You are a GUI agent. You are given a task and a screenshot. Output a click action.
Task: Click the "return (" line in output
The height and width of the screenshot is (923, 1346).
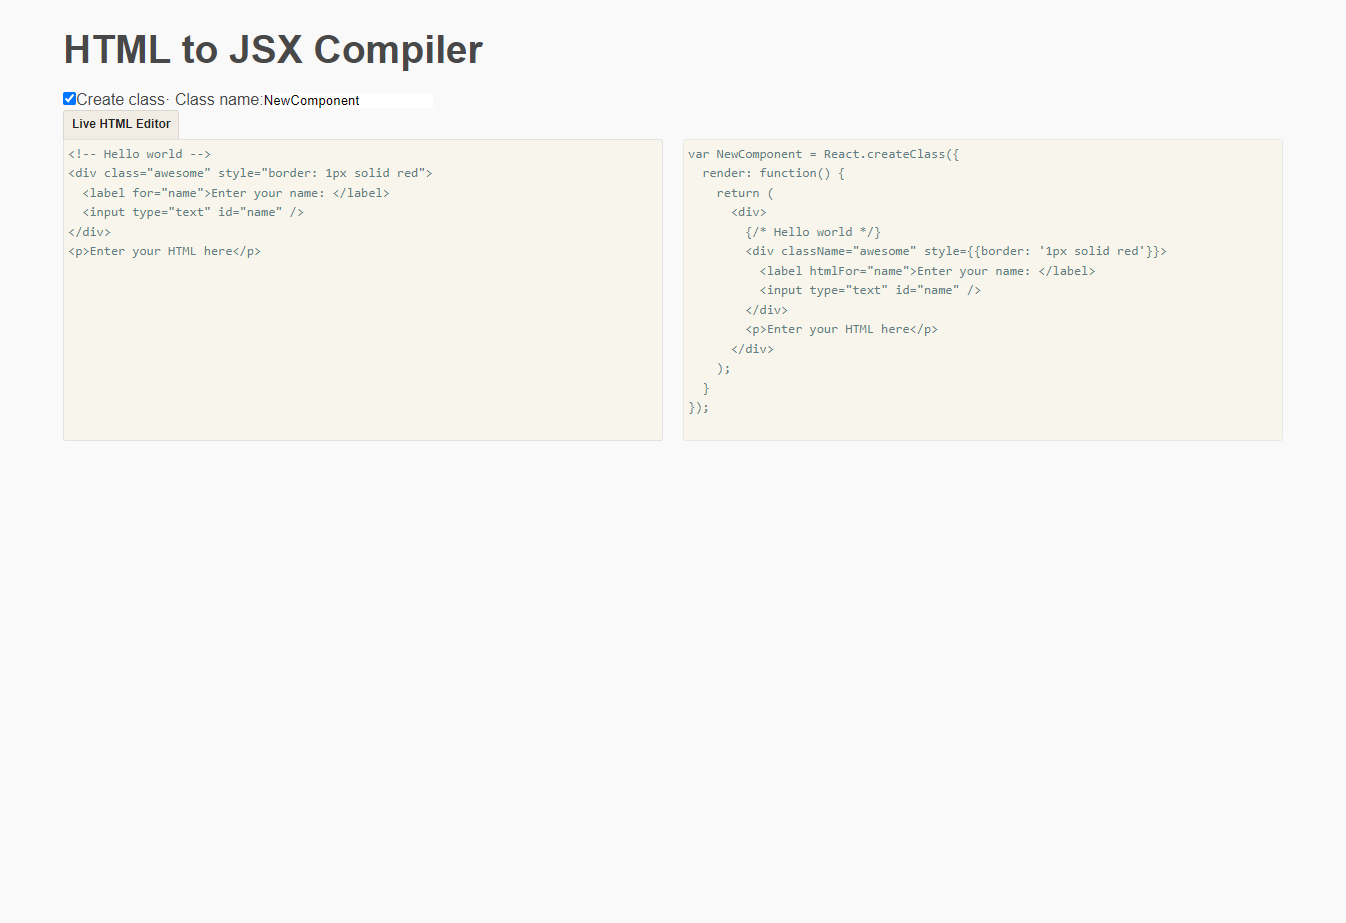pos(745,193)
